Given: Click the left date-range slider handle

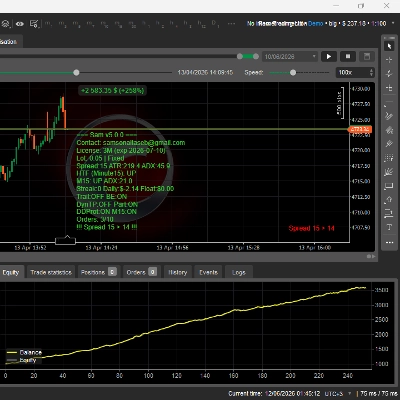Looking at the screenshot, I should tap(240, 56).
